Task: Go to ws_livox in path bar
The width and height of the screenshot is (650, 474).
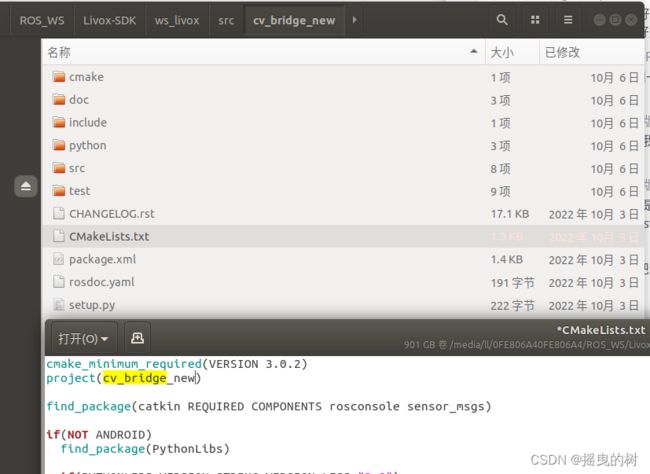Action: [x=177, y=20]
